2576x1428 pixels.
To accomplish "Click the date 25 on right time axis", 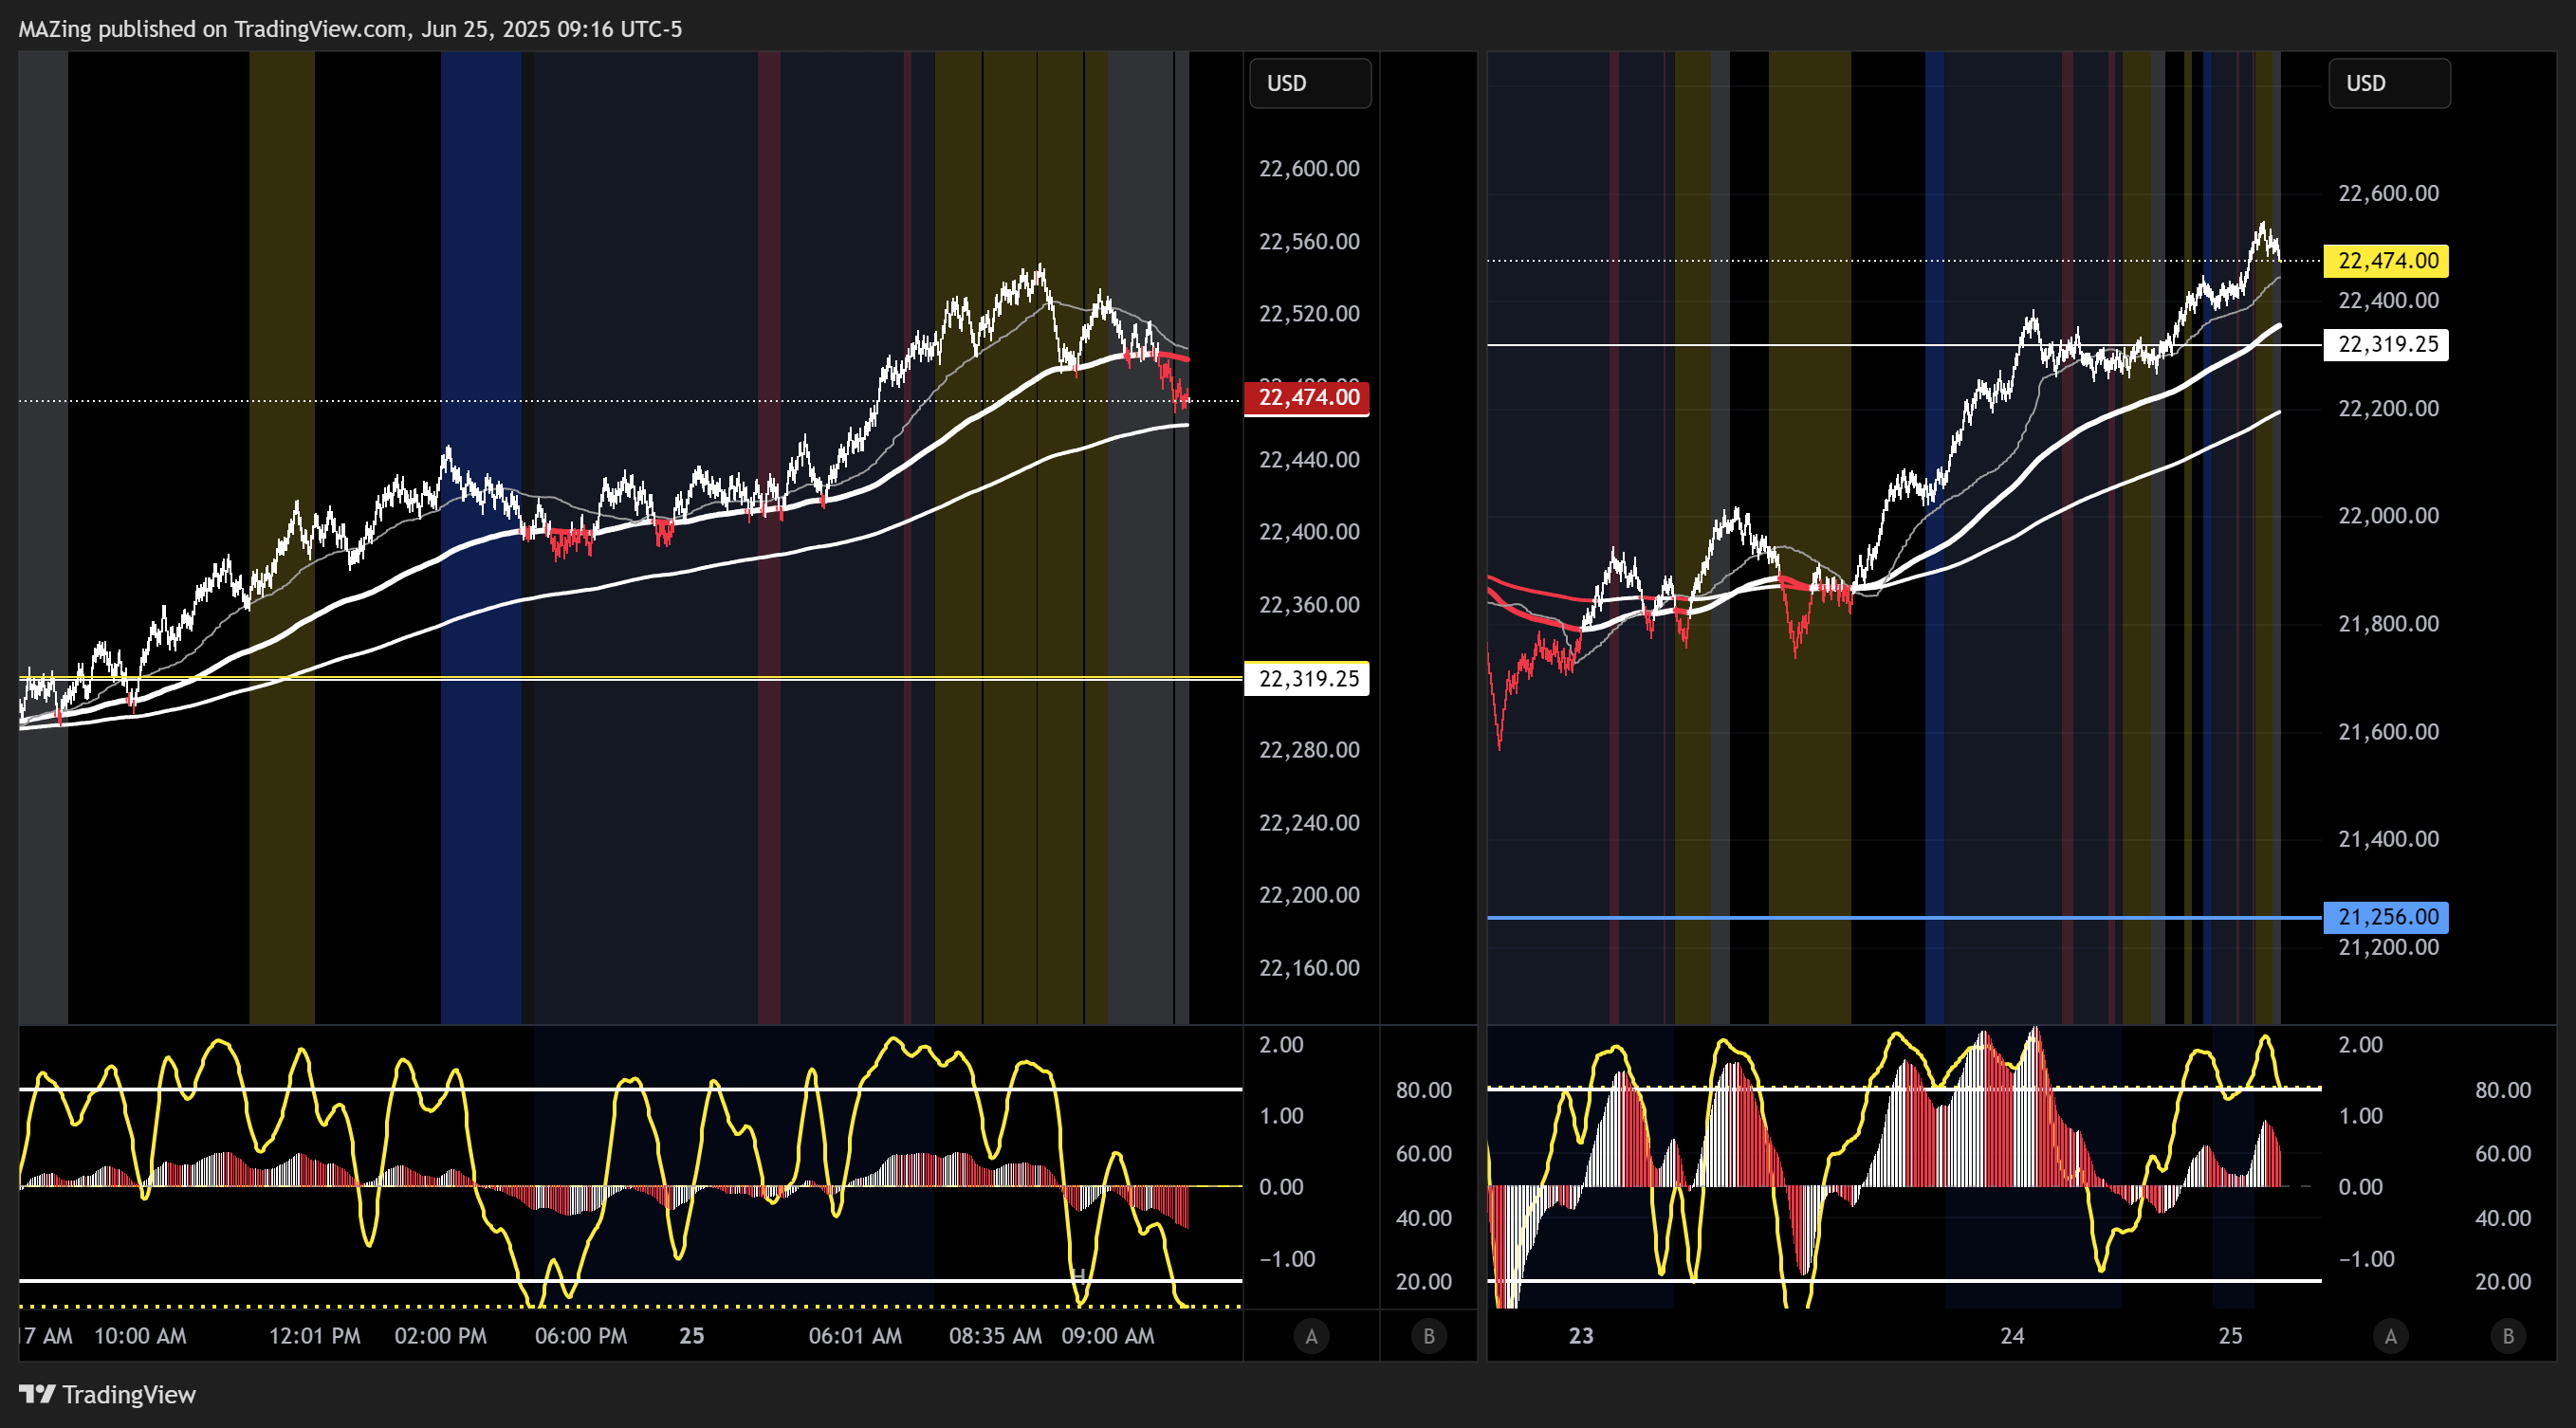I will (2231, 1336).
